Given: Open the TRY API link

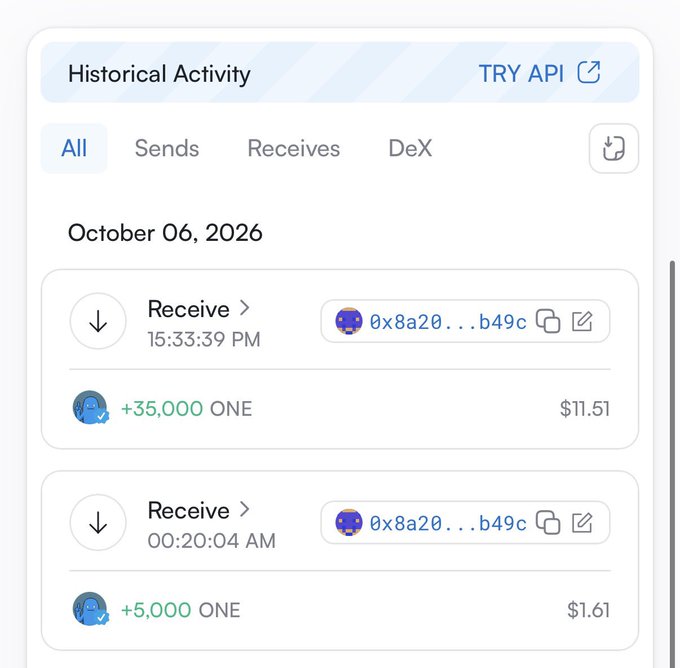Looking at the screenshot, I should tap(539, 73).
